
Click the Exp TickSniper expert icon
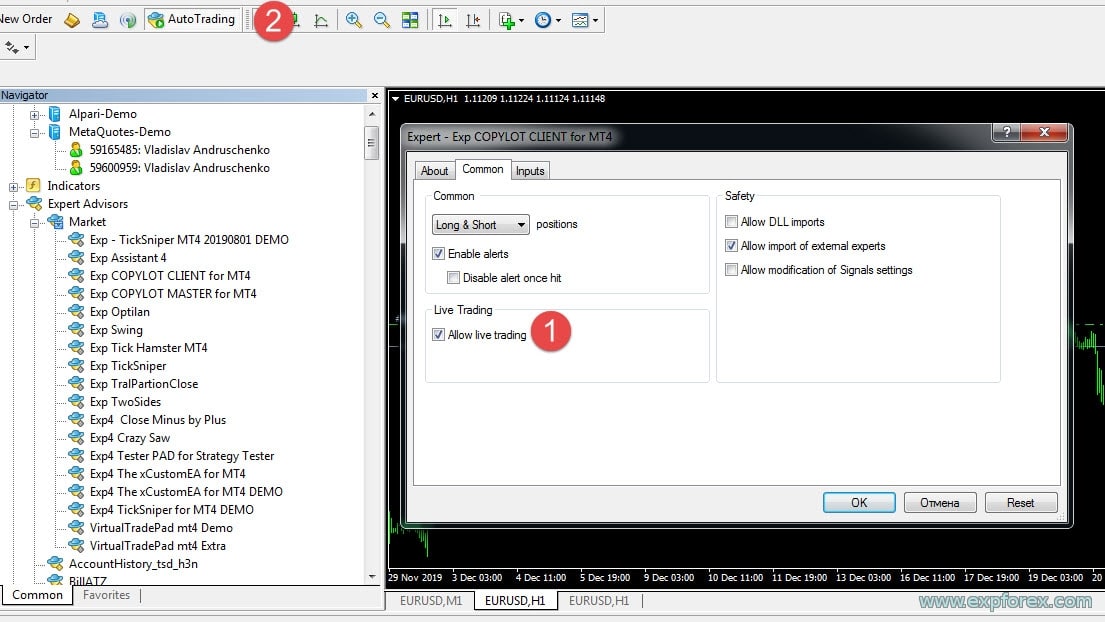(76, 366)
